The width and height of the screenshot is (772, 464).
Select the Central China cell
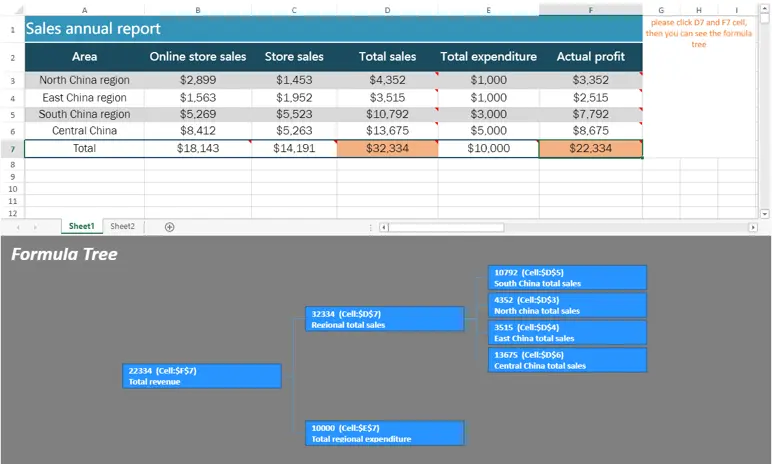pos(85,131)
